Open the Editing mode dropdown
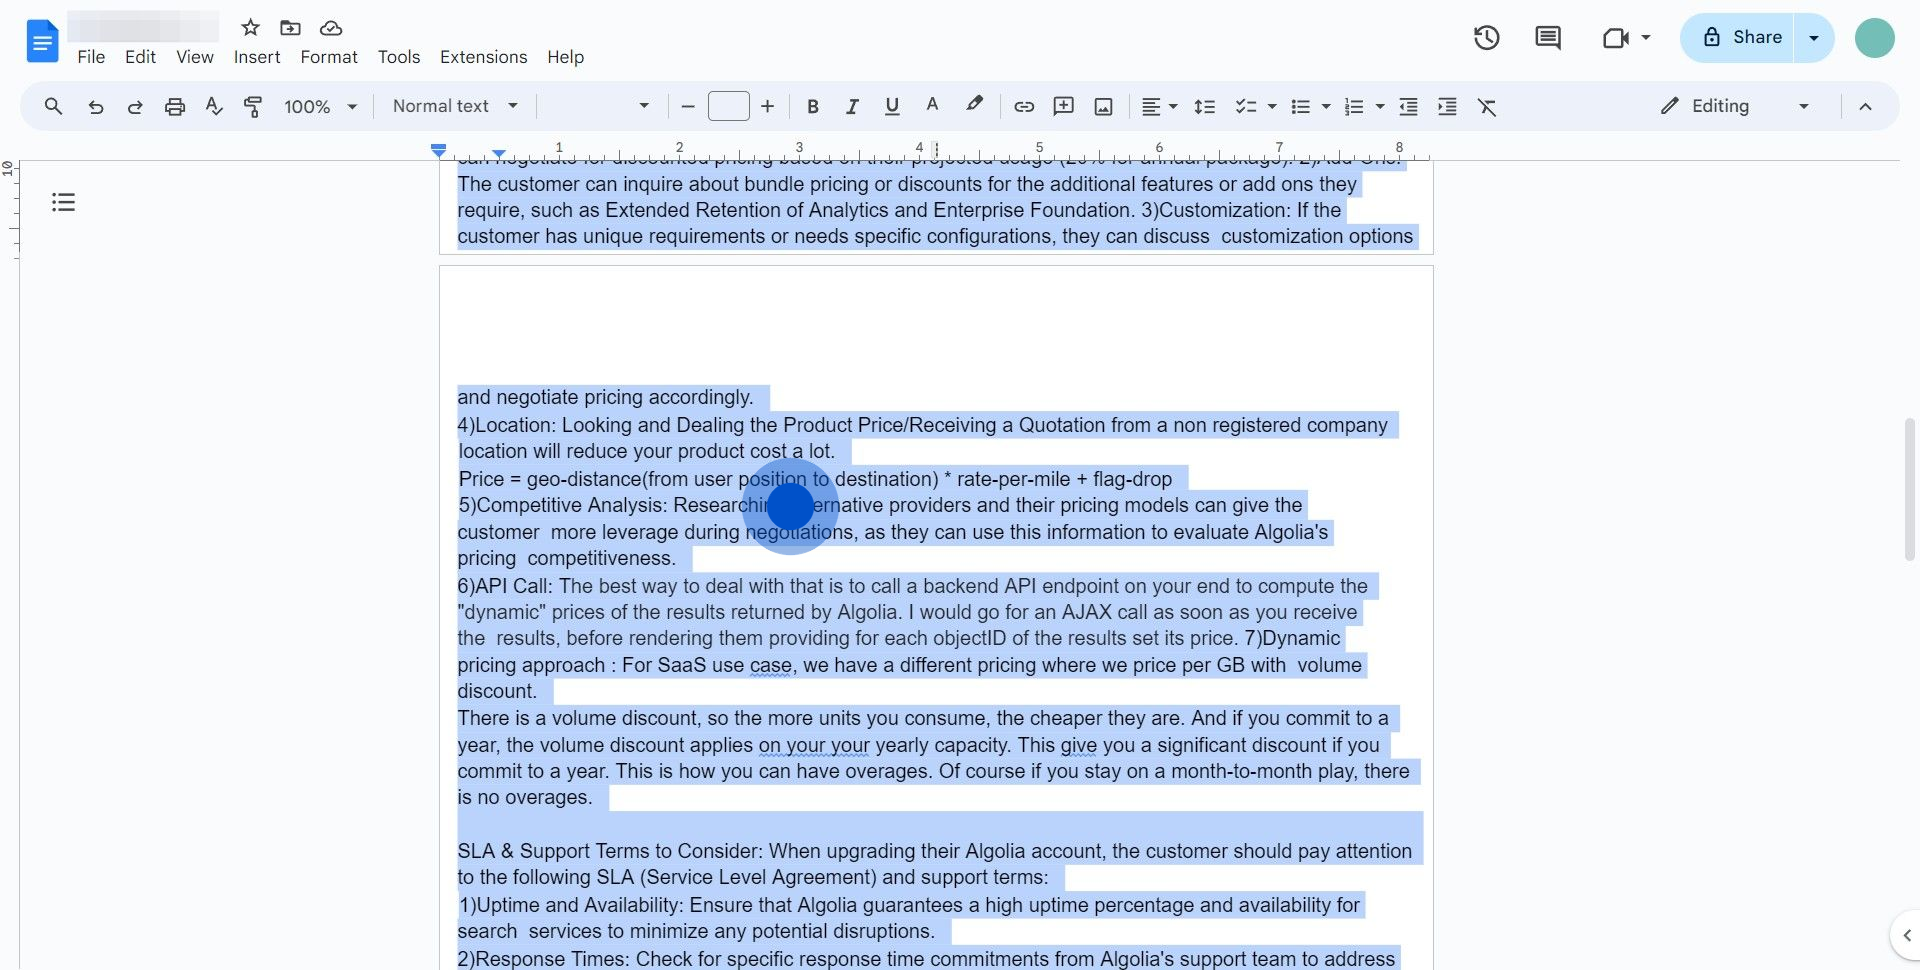 coord(1735,106)
